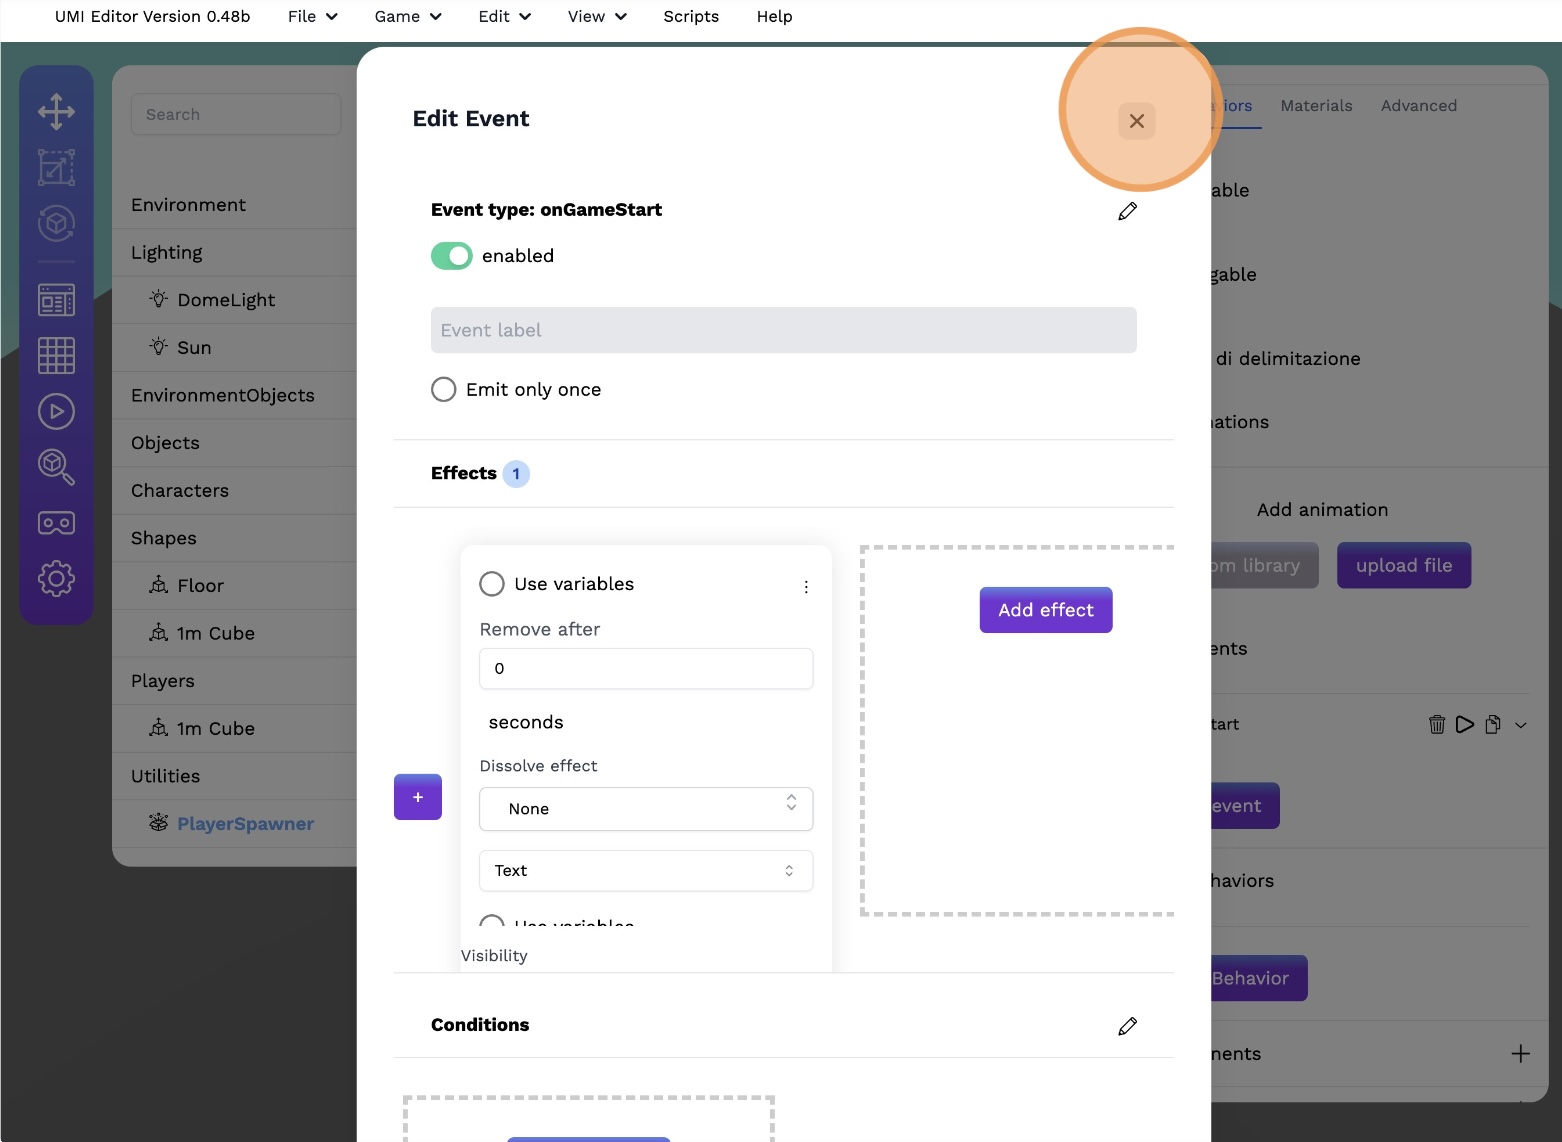Switch to the Materials tab
The width and height of the screenshot is (1562, 1142).
pyautogui.click(x=1316, y=106)
